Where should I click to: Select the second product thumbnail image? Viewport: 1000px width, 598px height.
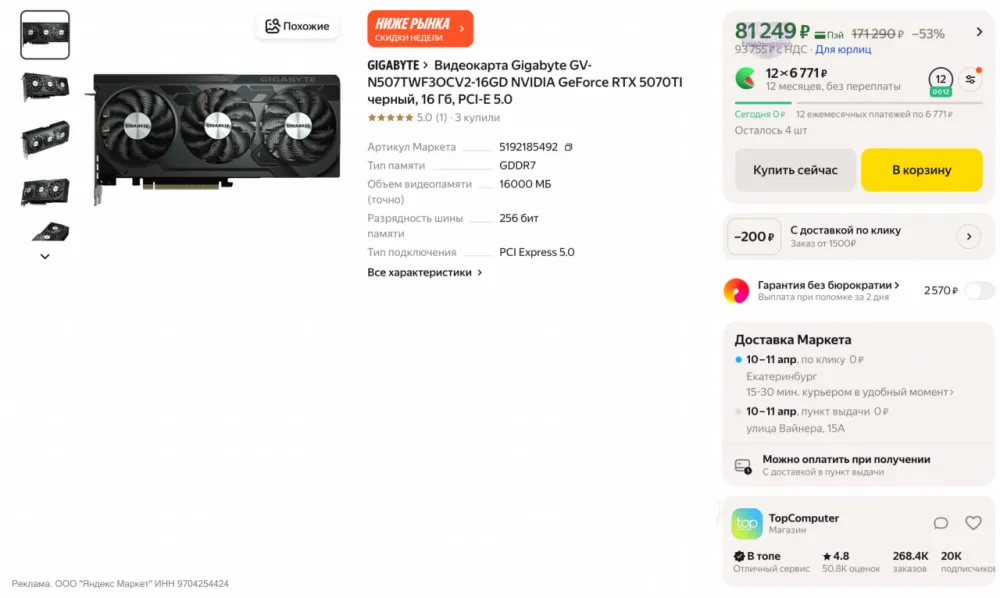pos(45,88)
